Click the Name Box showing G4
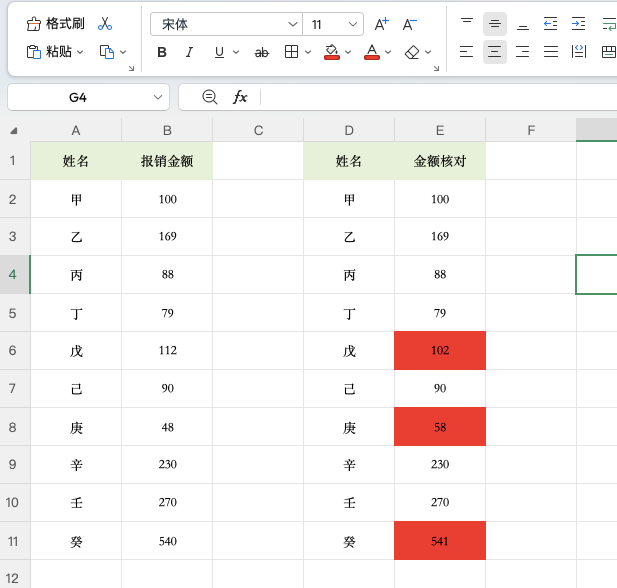 pos(78,97)
